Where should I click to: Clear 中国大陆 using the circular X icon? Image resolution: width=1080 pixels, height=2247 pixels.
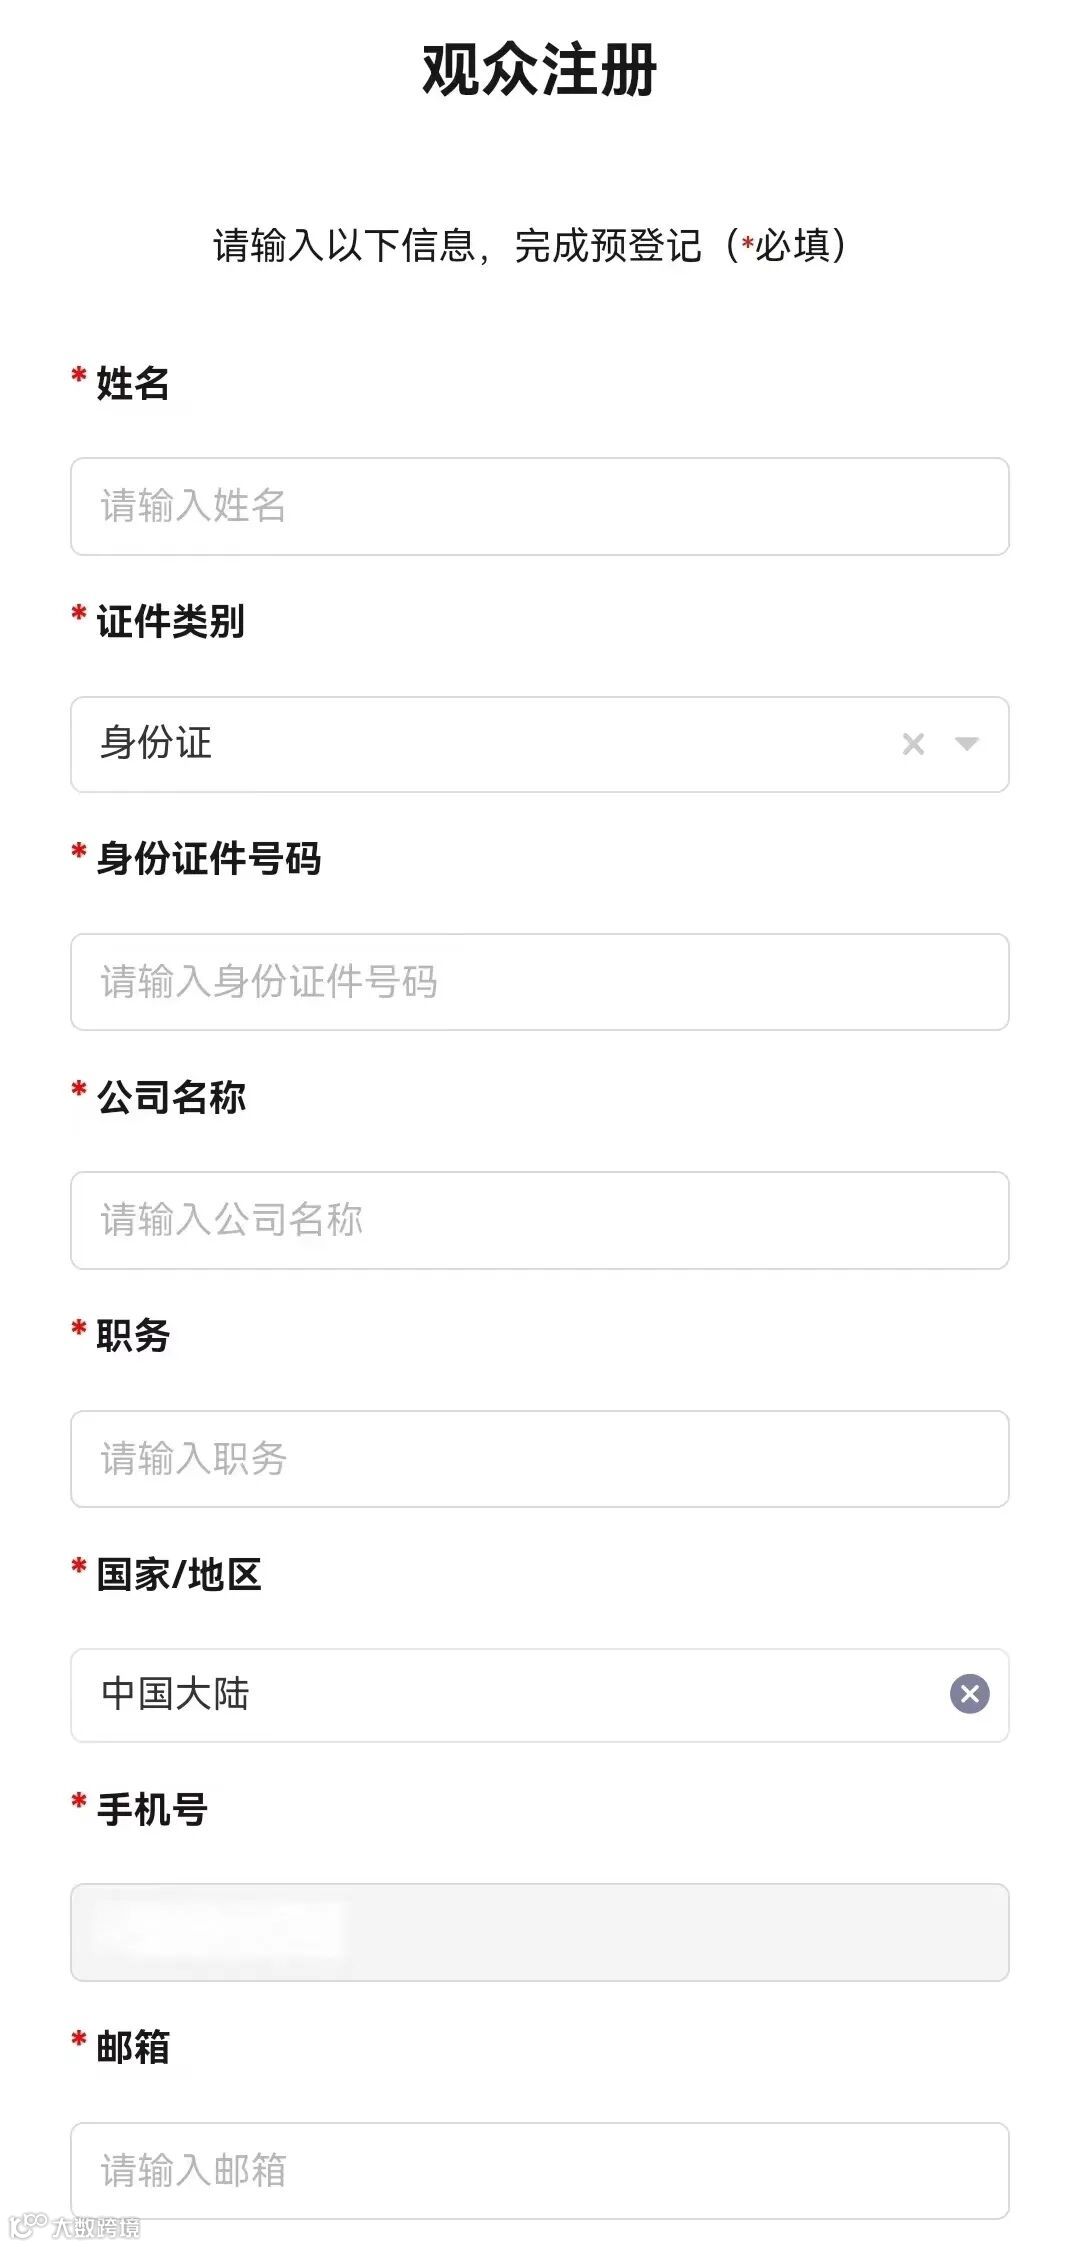tap(969, 1694)
